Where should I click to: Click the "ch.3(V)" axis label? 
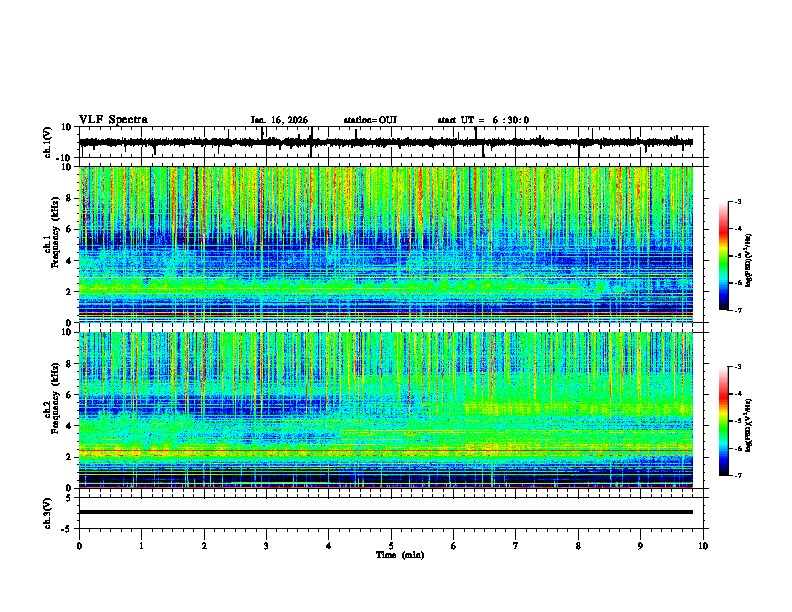(47, 513)
